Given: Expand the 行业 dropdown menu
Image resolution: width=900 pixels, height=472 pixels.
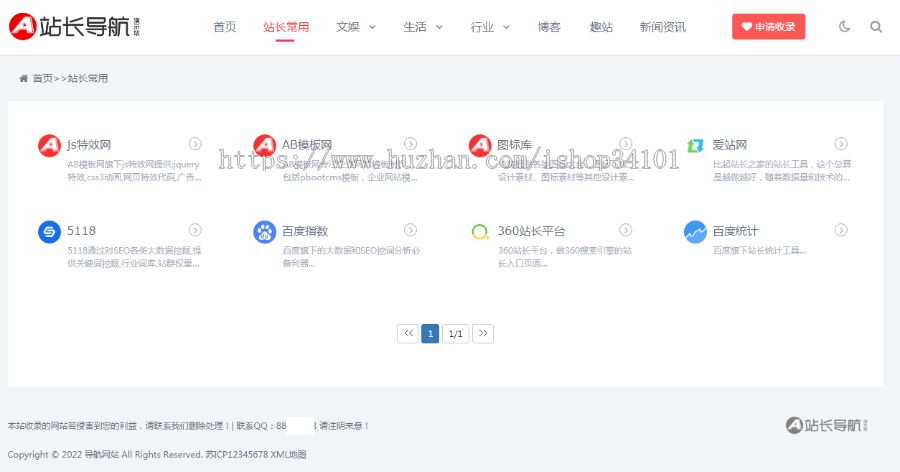Looking at the screenshot, I should 490,27.
